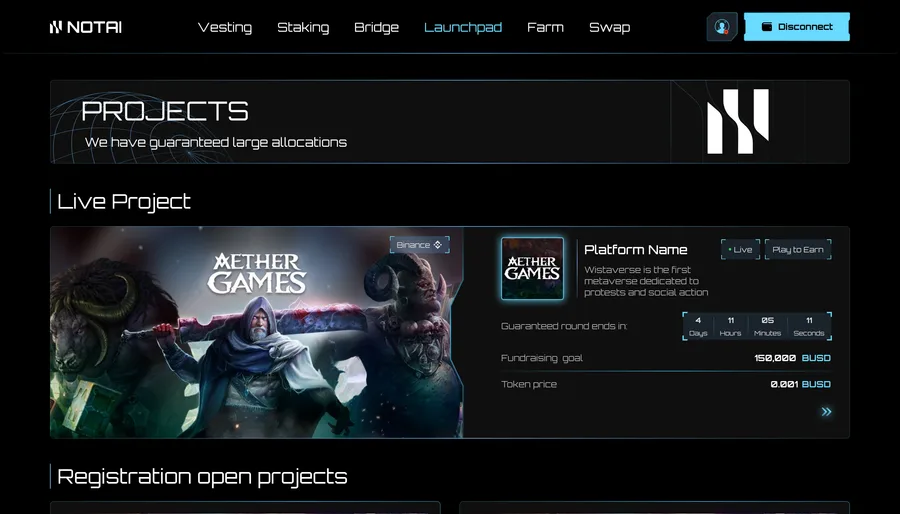
Task: Click the Live status tag
Action: pyautogui.click(x=740, y=250)
